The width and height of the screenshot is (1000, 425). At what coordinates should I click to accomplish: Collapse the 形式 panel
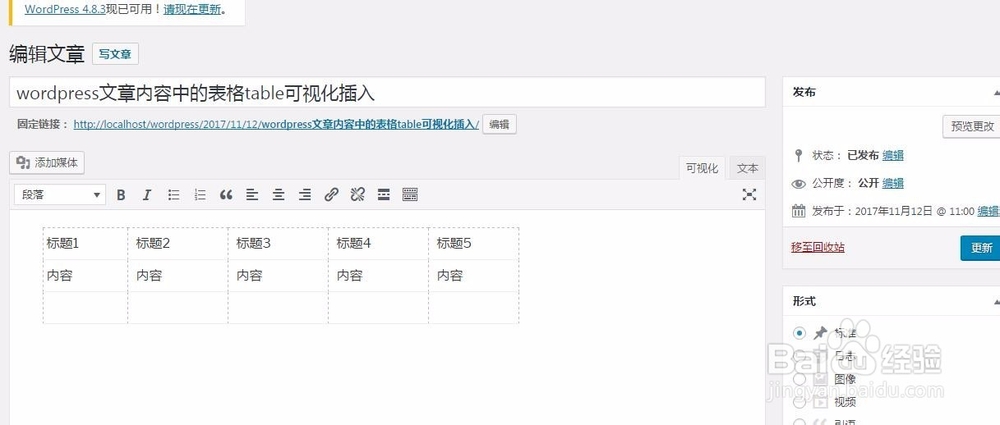tap(996, 302)
